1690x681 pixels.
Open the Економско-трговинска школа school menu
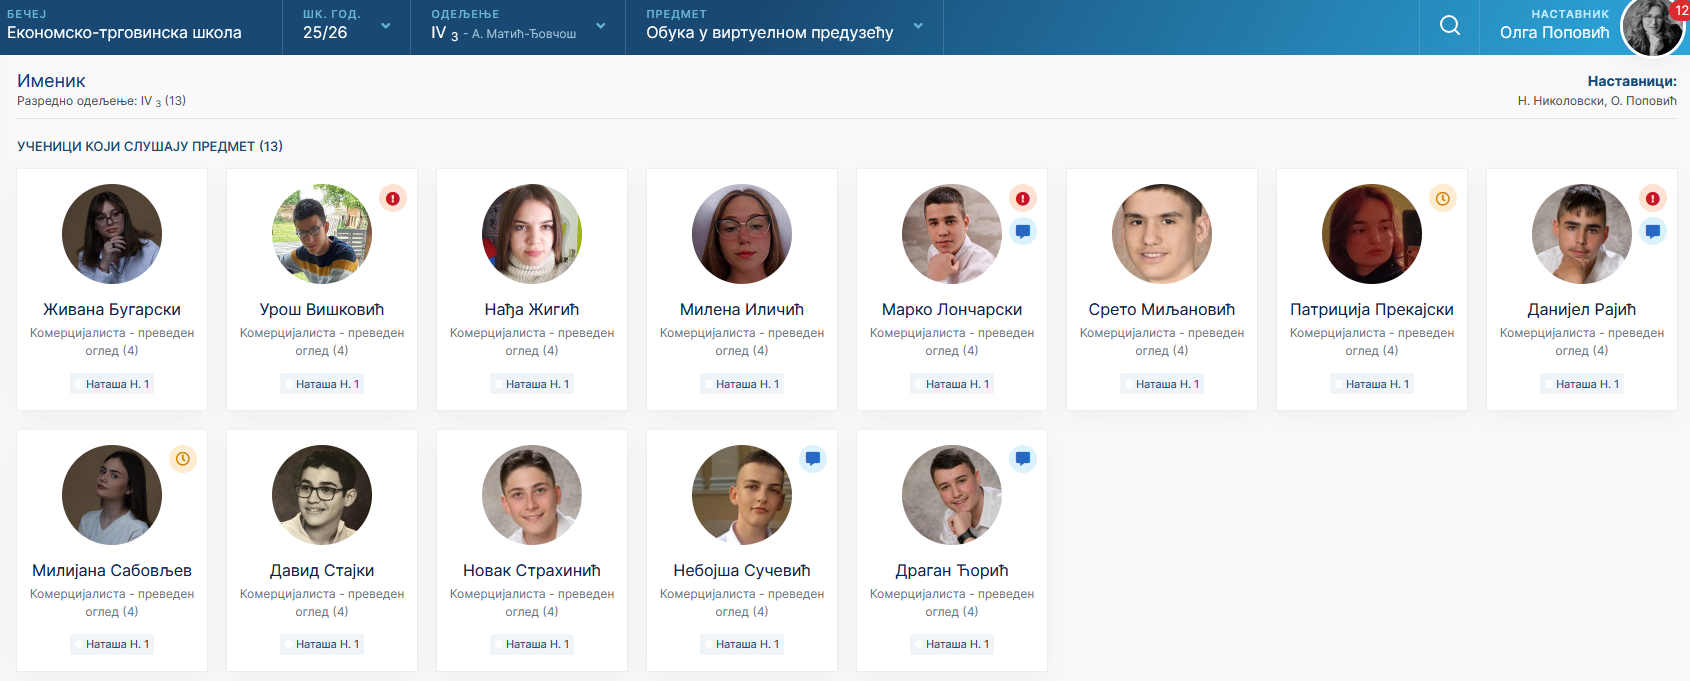(x=124, y=27)
